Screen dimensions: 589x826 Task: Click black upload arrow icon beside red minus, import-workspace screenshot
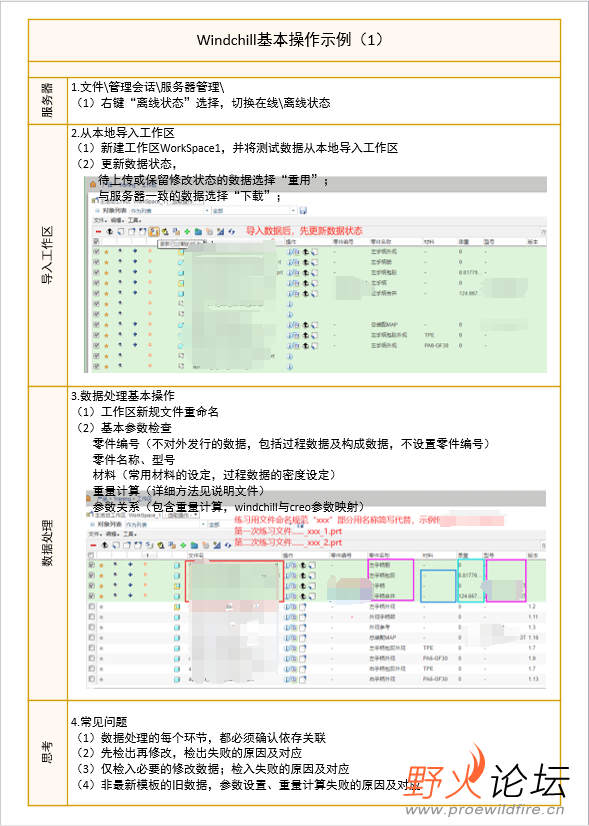(x=110, y=232)
